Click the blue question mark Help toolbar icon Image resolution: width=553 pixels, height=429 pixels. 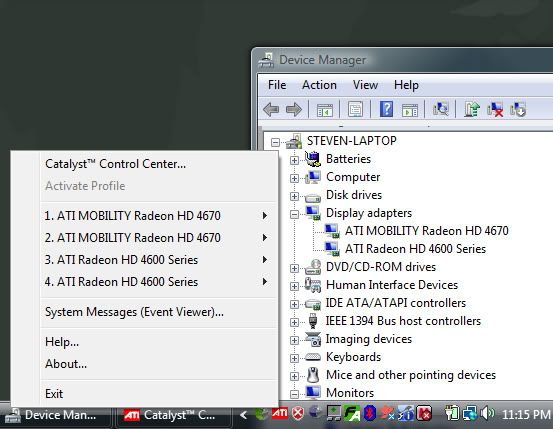387,109
